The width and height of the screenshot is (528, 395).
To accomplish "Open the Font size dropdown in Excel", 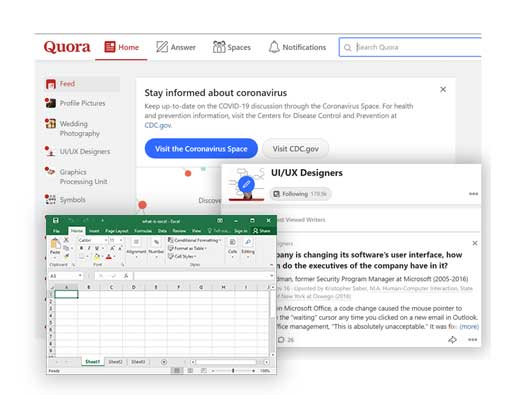I will (121, 240).
